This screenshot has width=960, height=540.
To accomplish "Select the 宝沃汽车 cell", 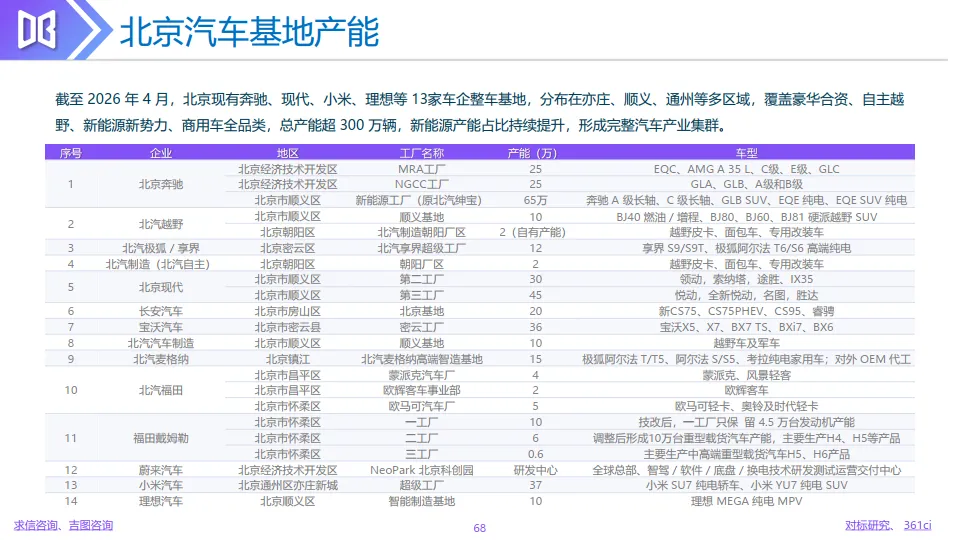I will pyautogui.click(x=160, y=327).
